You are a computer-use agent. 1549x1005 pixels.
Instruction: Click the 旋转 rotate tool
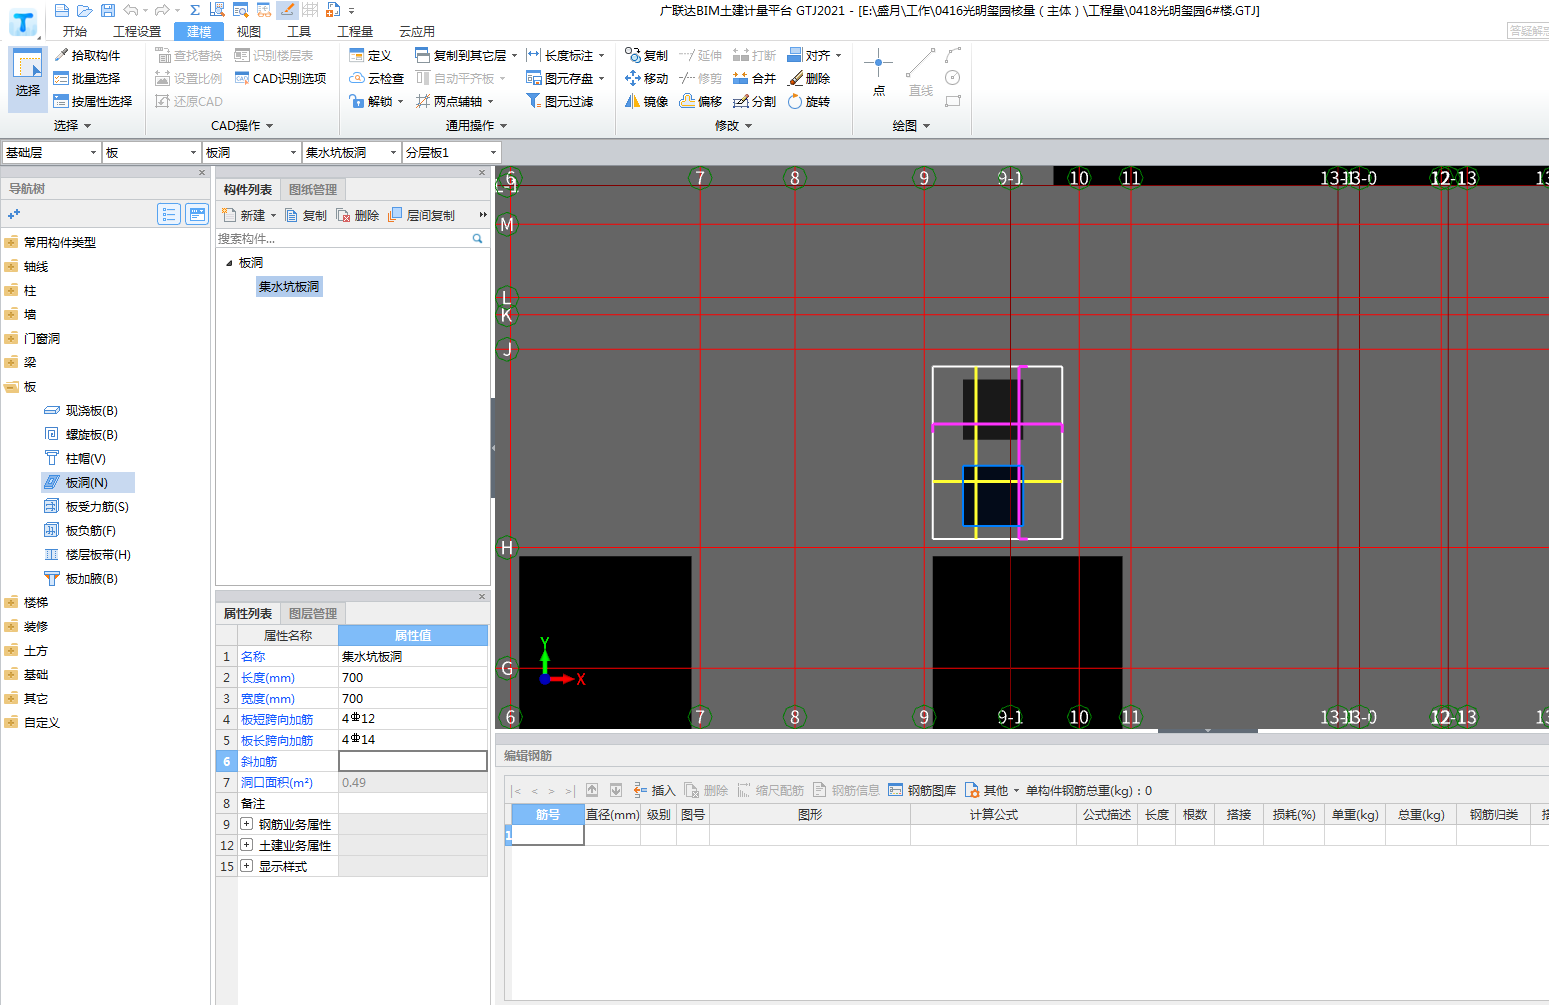point(809,101)
